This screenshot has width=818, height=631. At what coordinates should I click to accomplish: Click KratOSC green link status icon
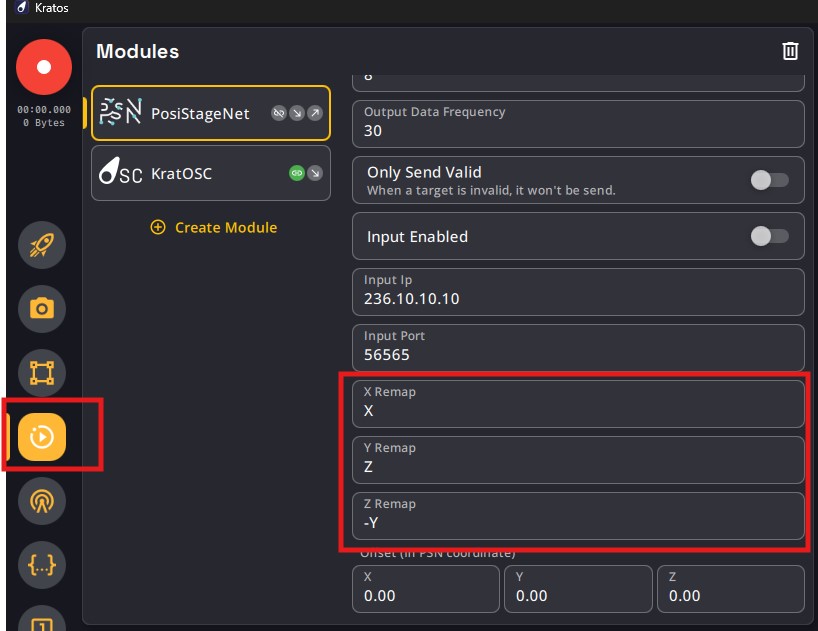click(x=297, y=173)
